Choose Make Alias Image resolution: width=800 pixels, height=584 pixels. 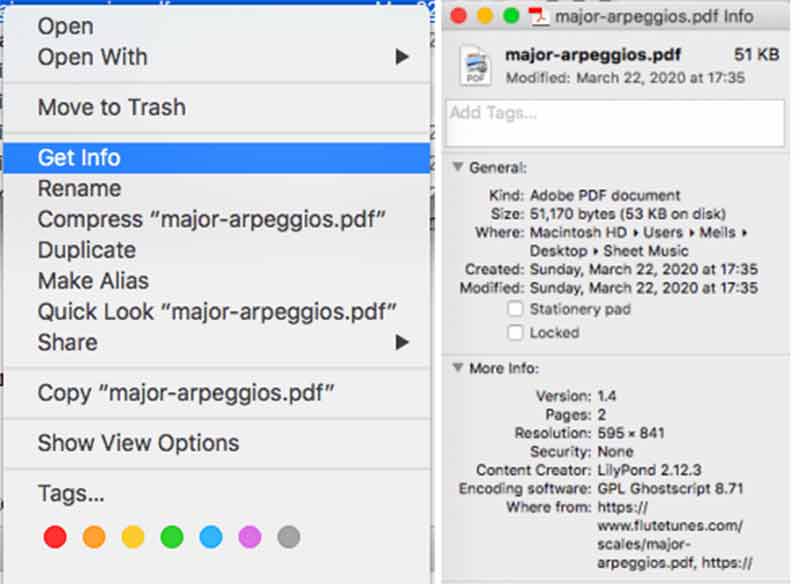pyautogui.click(x=217, y=281)
